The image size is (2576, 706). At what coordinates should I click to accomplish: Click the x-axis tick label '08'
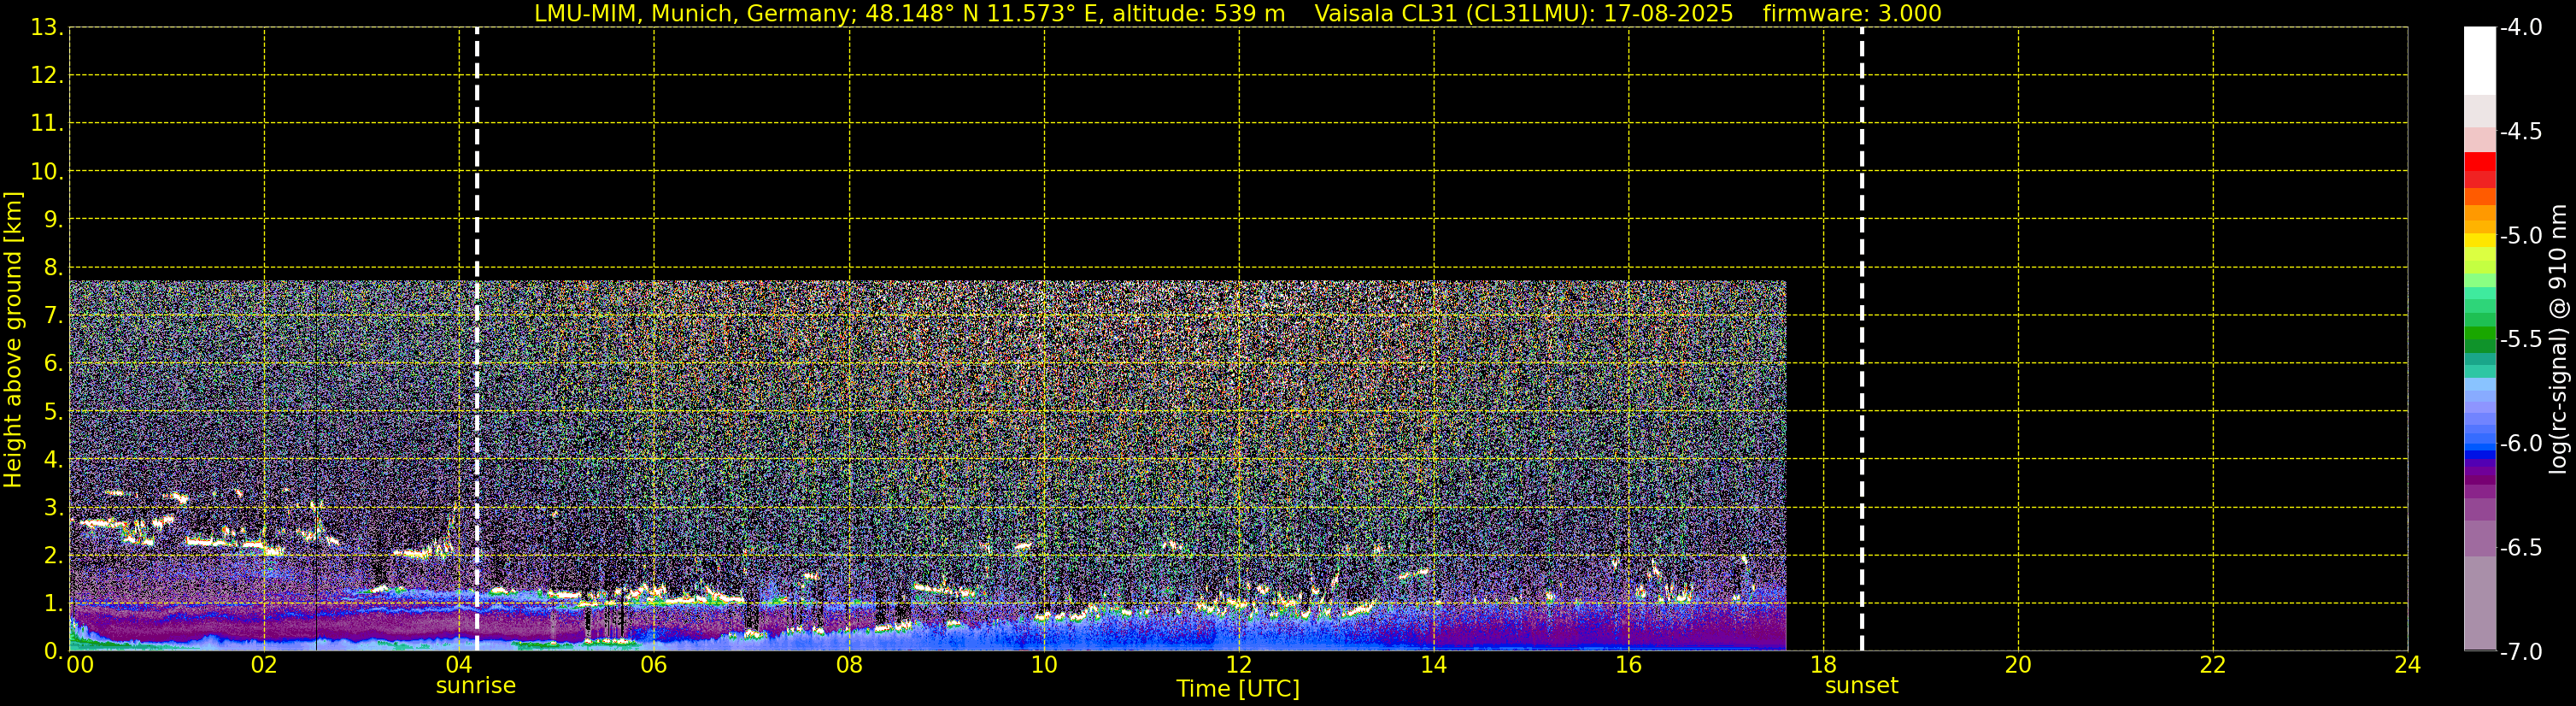tap(849, 665)
